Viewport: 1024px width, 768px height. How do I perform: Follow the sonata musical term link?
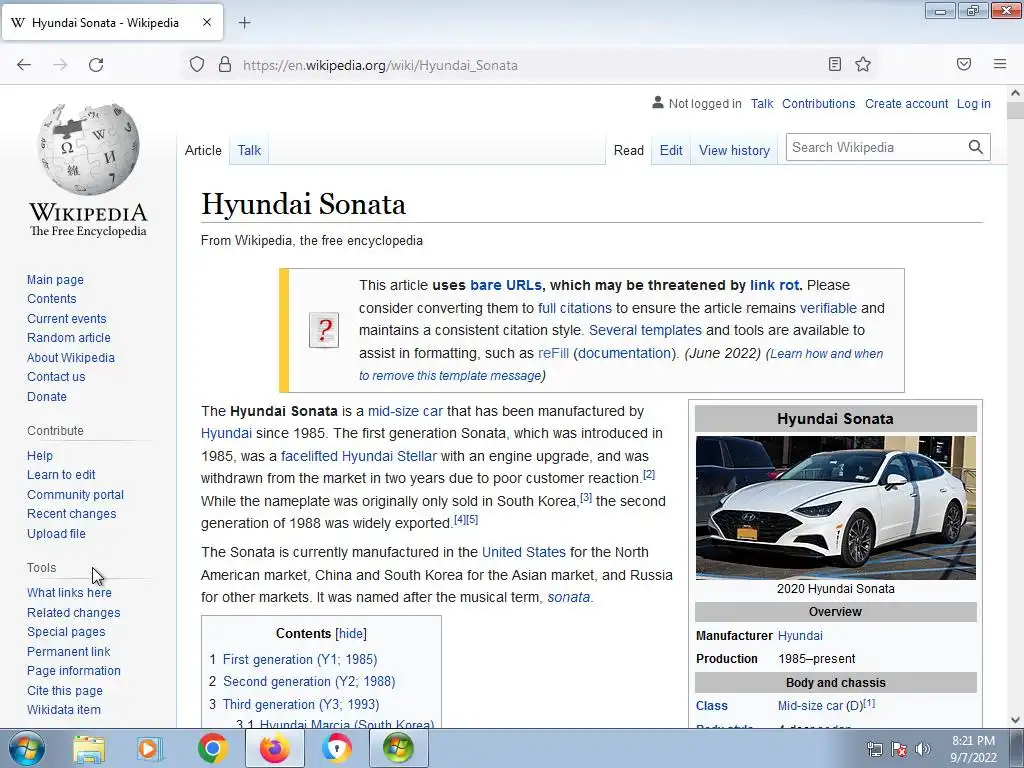568,597
